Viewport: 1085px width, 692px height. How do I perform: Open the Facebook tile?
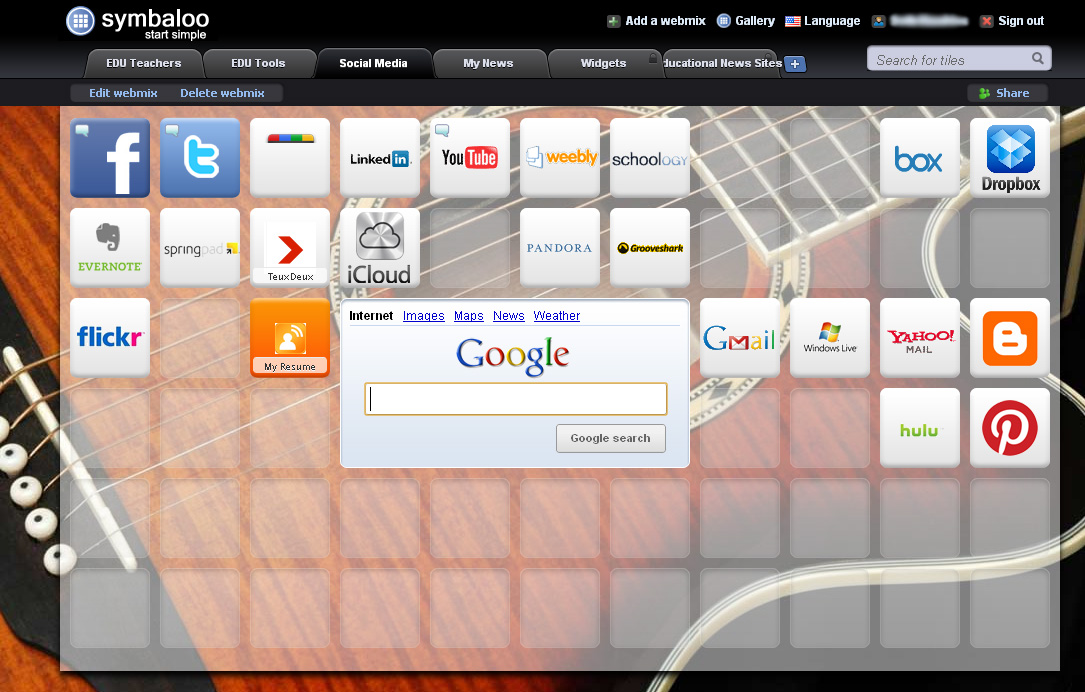[110, 158]
